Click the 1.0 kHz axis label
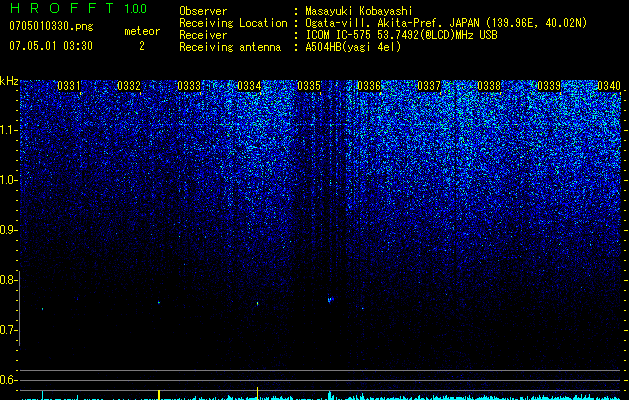 pos(8,180)
